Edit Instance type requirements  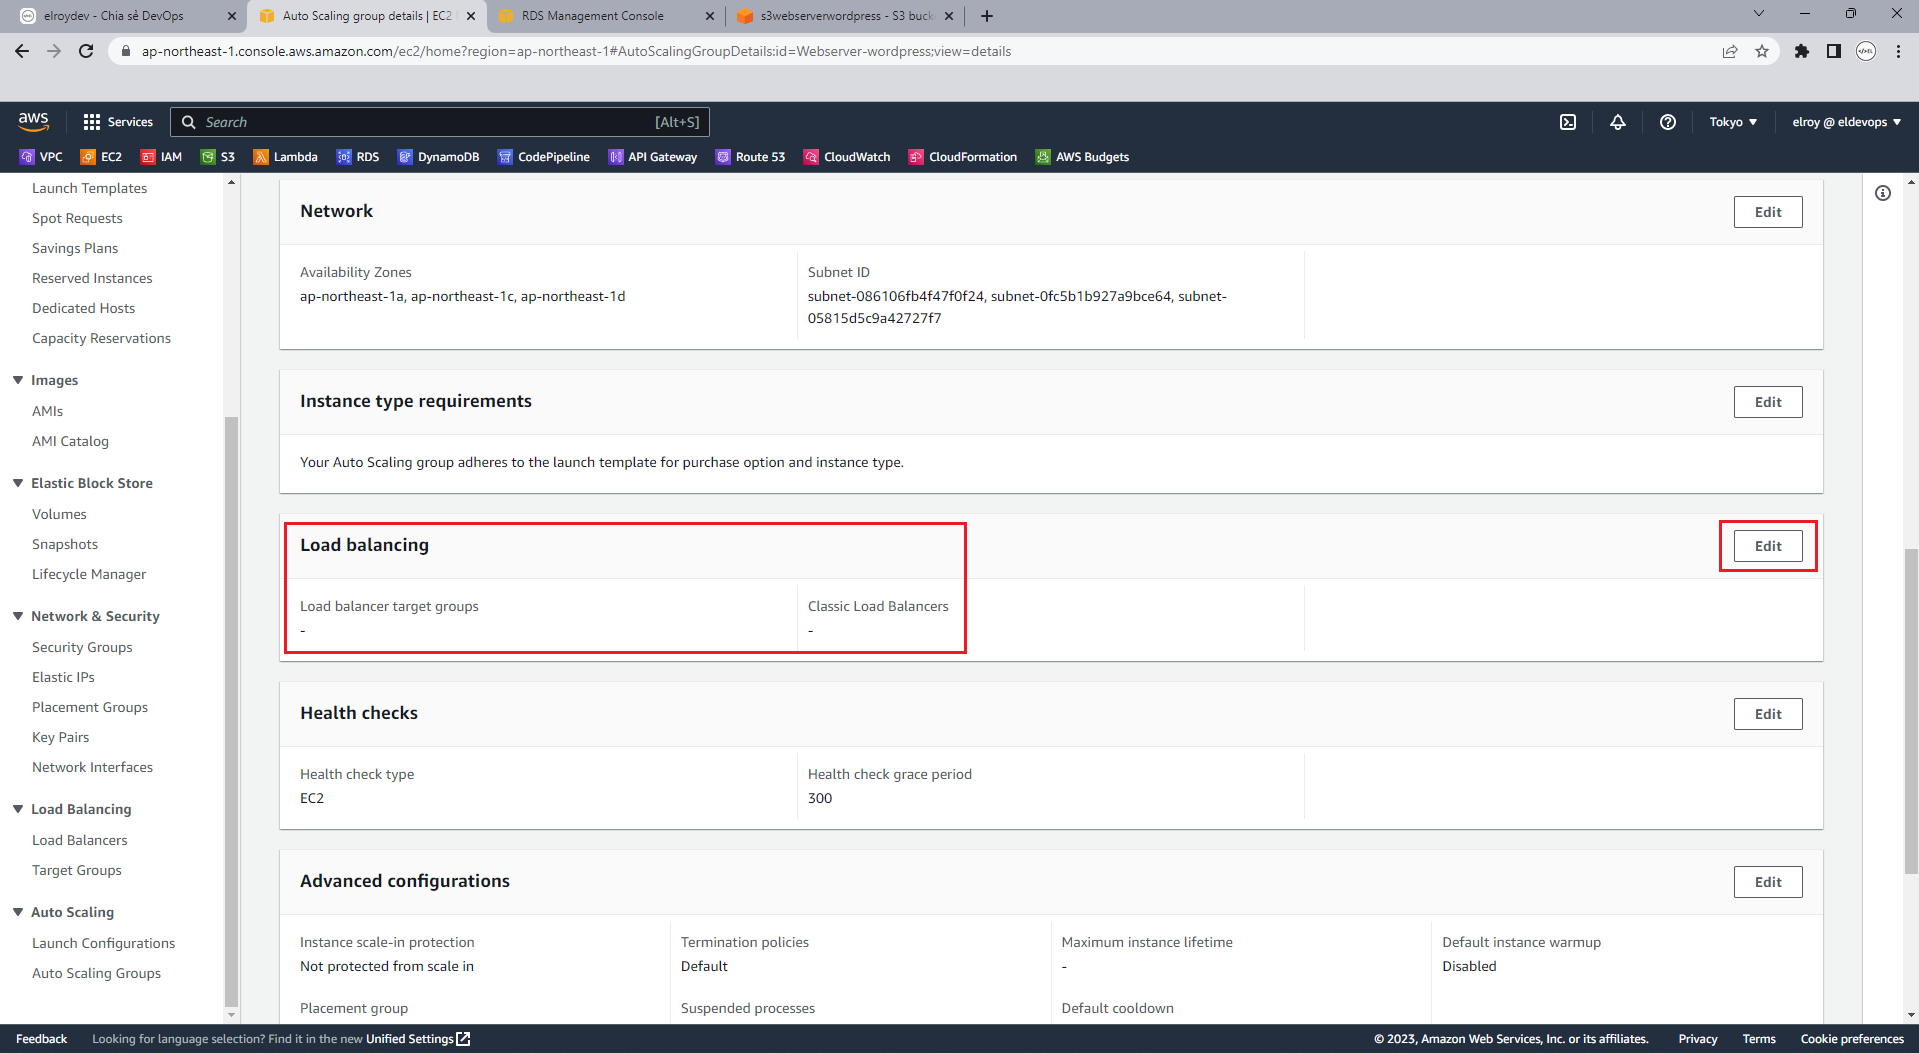[1767, 402]
